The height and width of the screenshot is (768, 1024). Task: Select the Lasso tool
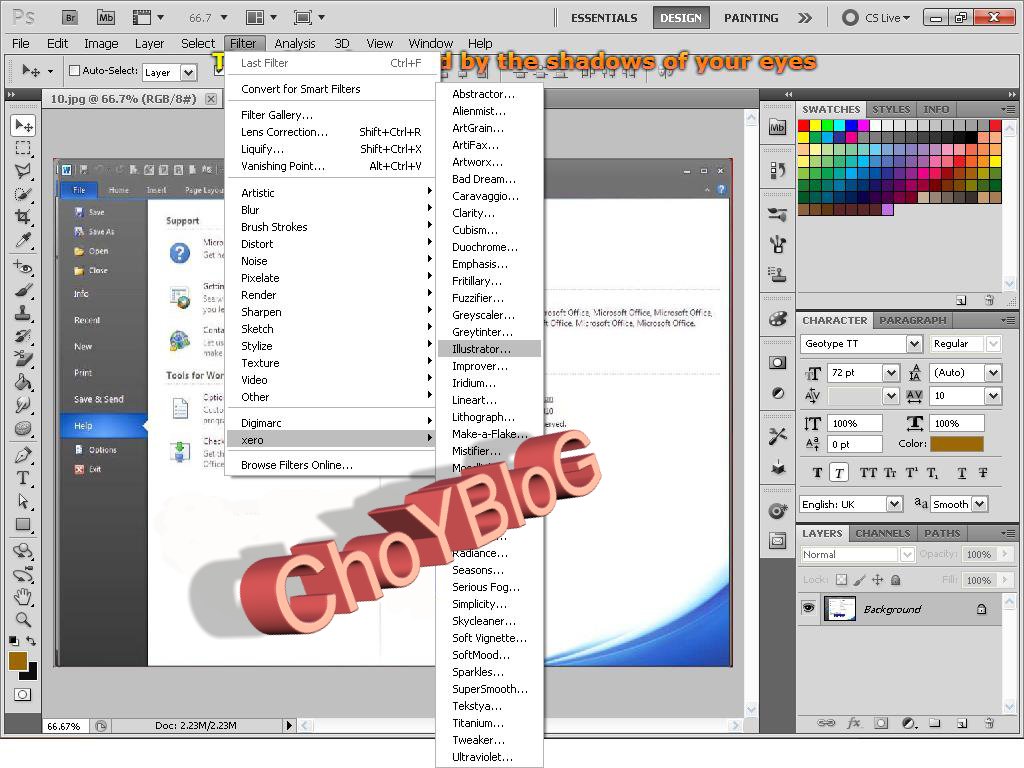(x=23, y=171)
